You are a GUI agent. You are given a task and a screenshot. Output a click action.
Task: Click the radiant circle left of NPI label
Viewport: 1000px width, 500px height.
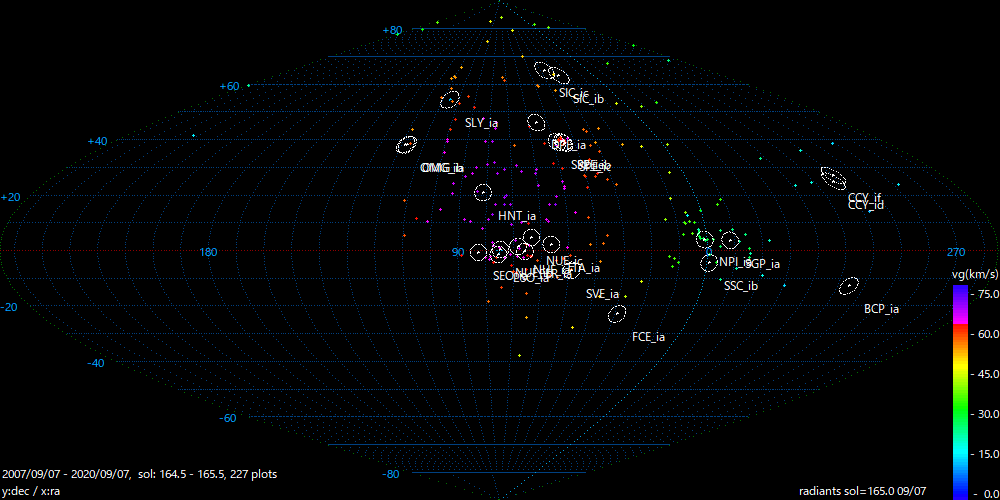(x=709, y=263)
